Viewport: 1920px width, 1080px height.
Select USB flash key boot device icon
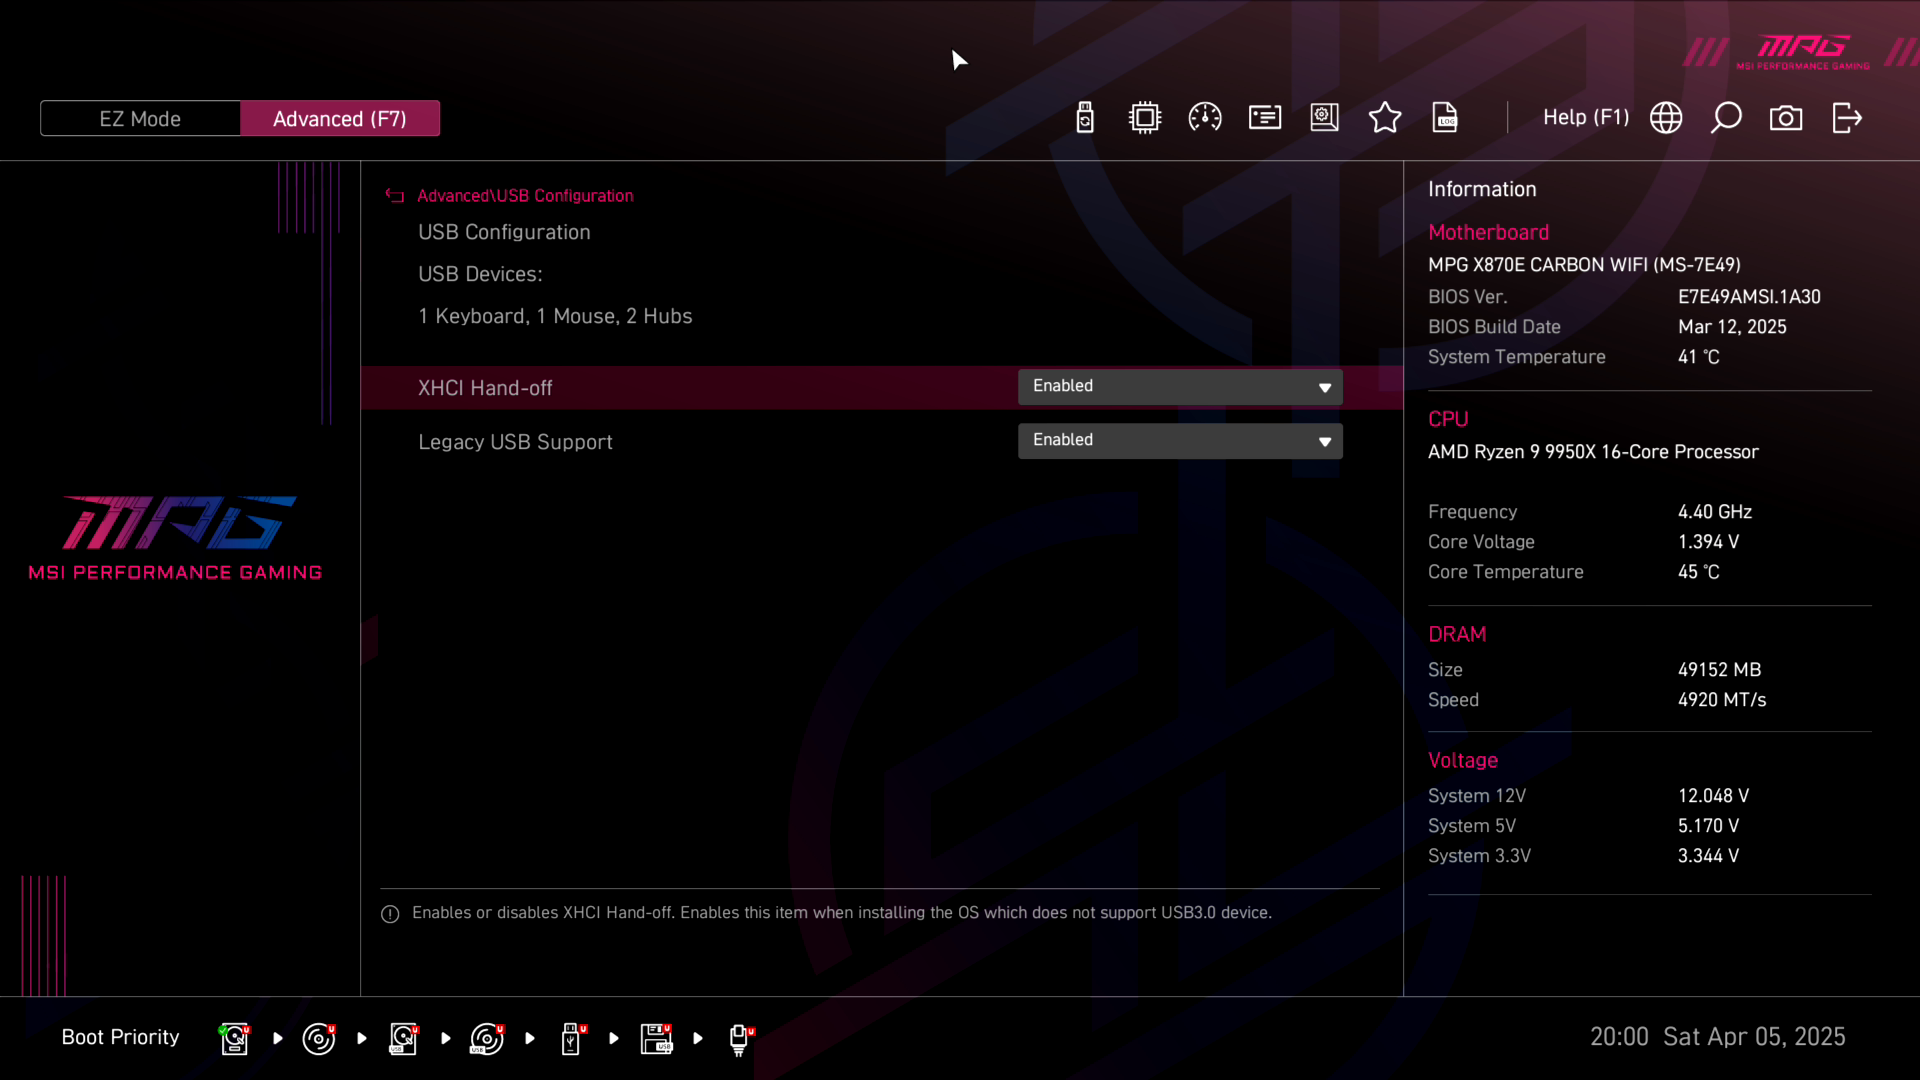(x=571, y=1039)
